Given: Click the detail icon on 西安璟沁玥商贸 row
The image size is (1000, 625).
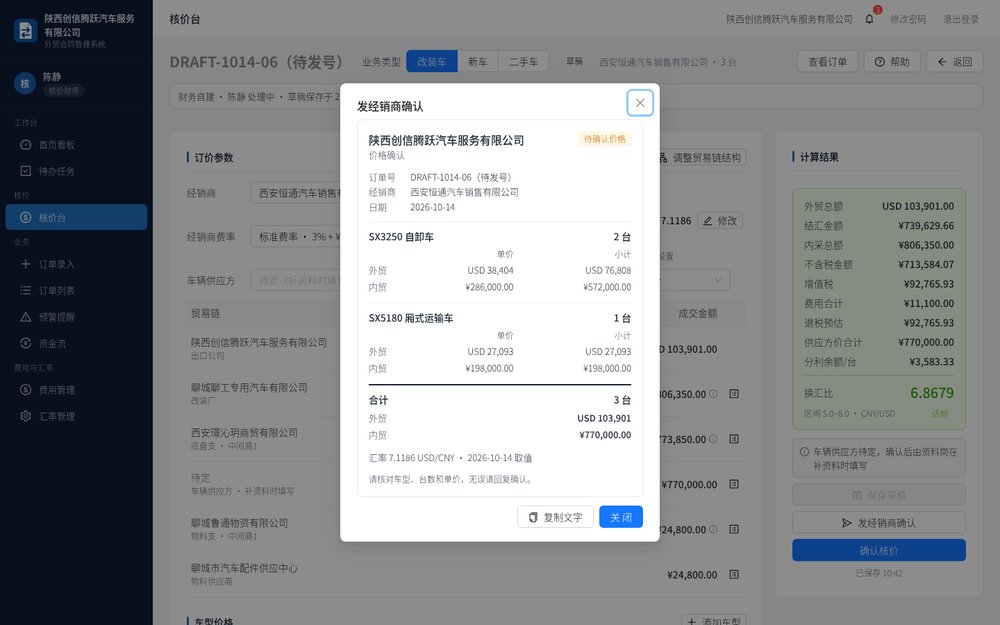Looking at the screenshot, I should coord(734,439).
